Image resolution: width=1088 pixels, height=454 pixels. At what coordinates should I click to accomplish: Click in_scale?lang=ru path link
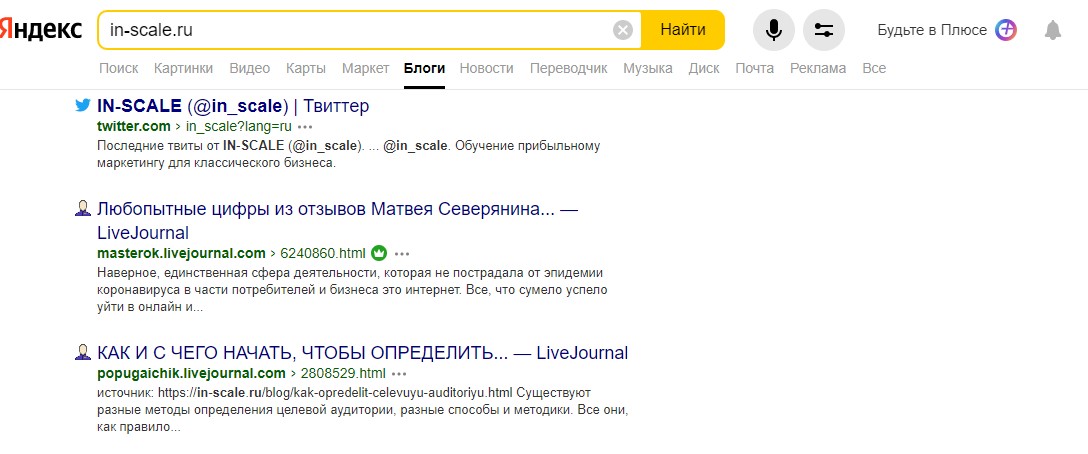point(239,126)
